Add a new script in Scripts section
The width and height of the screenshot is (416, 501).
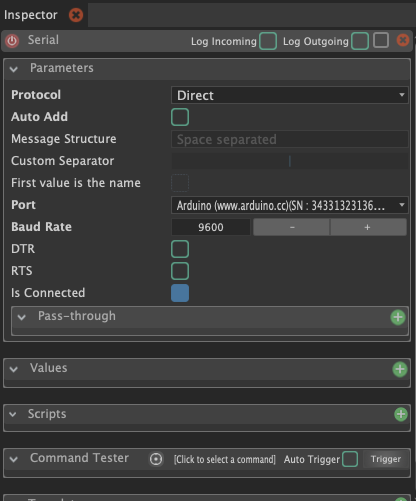coord(401,414)
